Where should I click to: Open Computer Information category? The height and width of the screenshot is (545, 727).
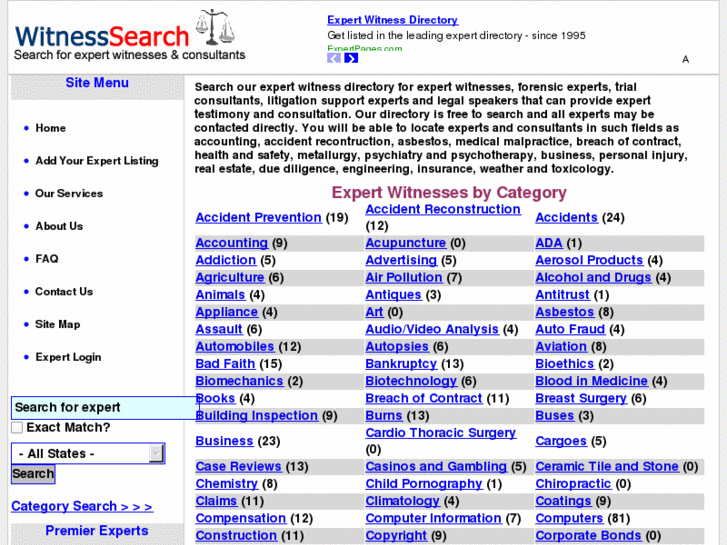(x=434, y=518)
